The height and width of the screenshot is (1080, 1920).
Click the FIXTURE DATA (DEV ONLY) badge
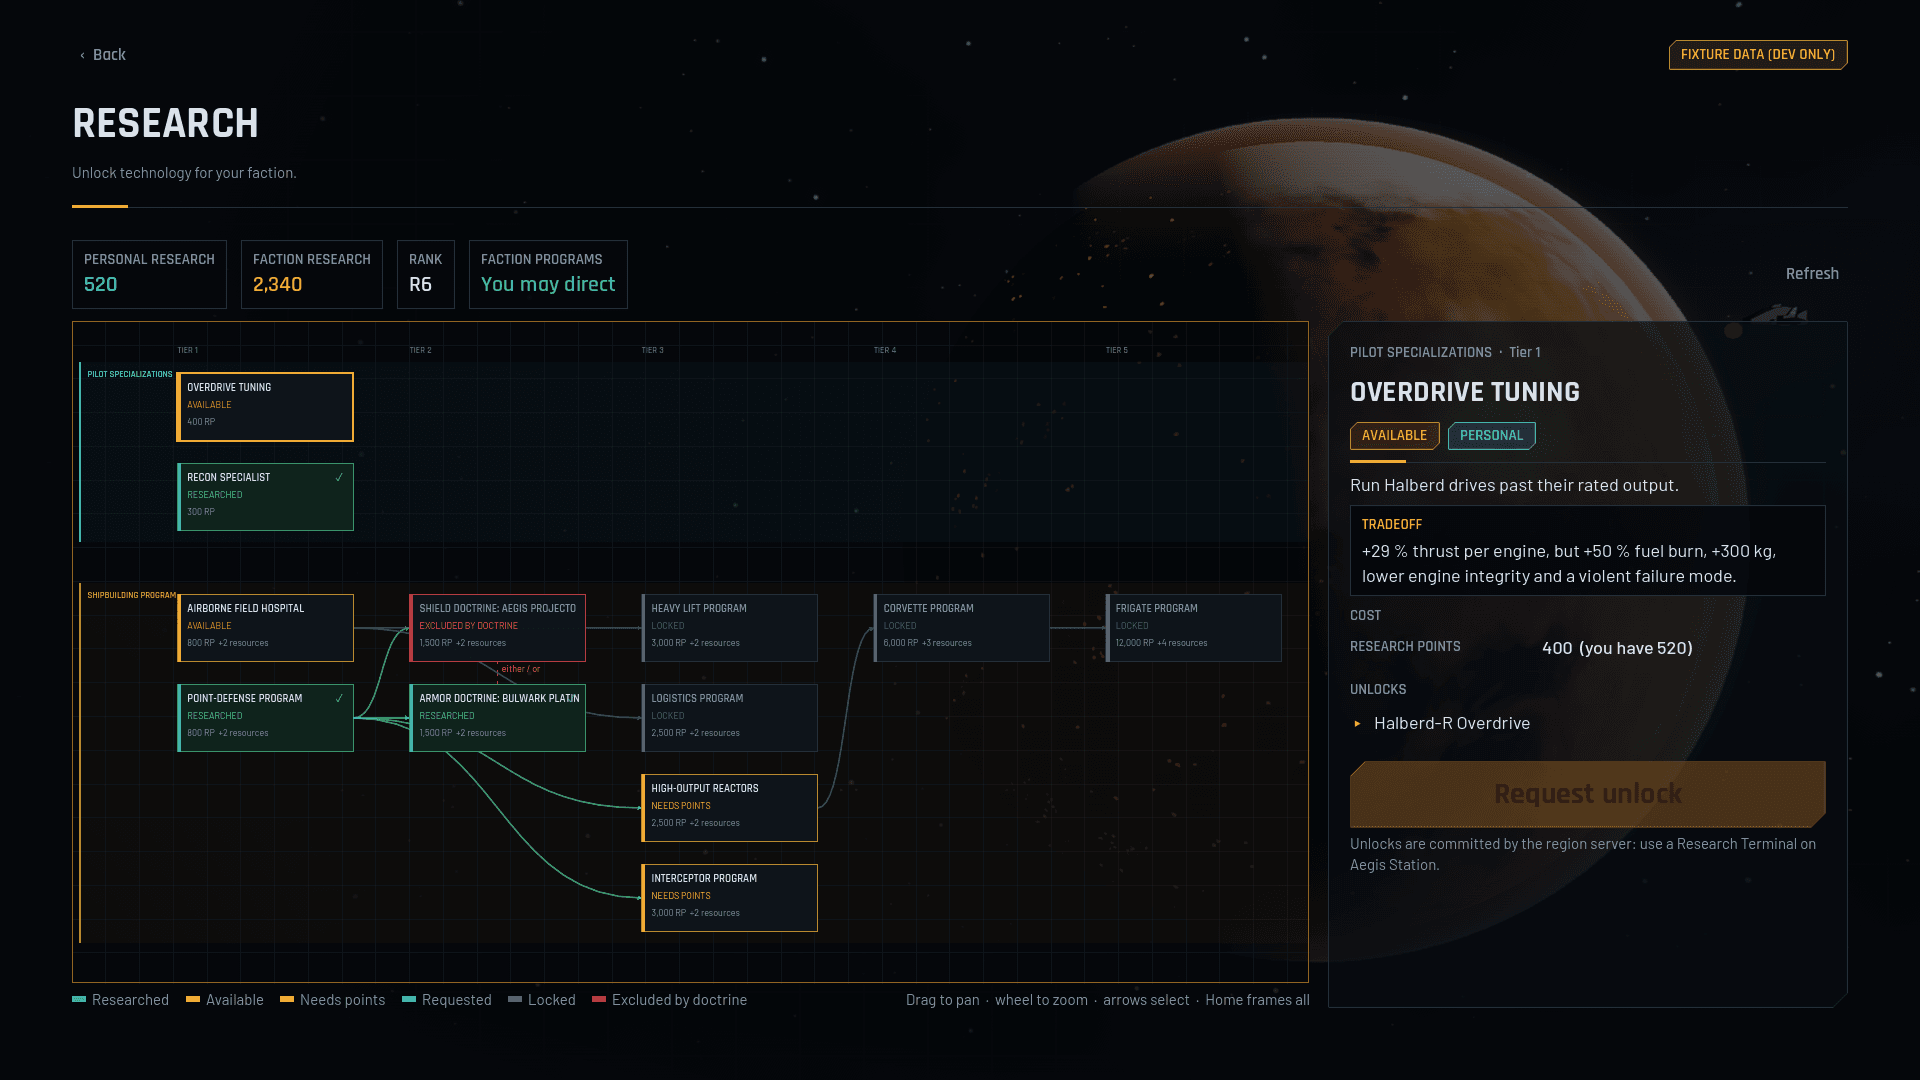click(x=1758, y=55)
